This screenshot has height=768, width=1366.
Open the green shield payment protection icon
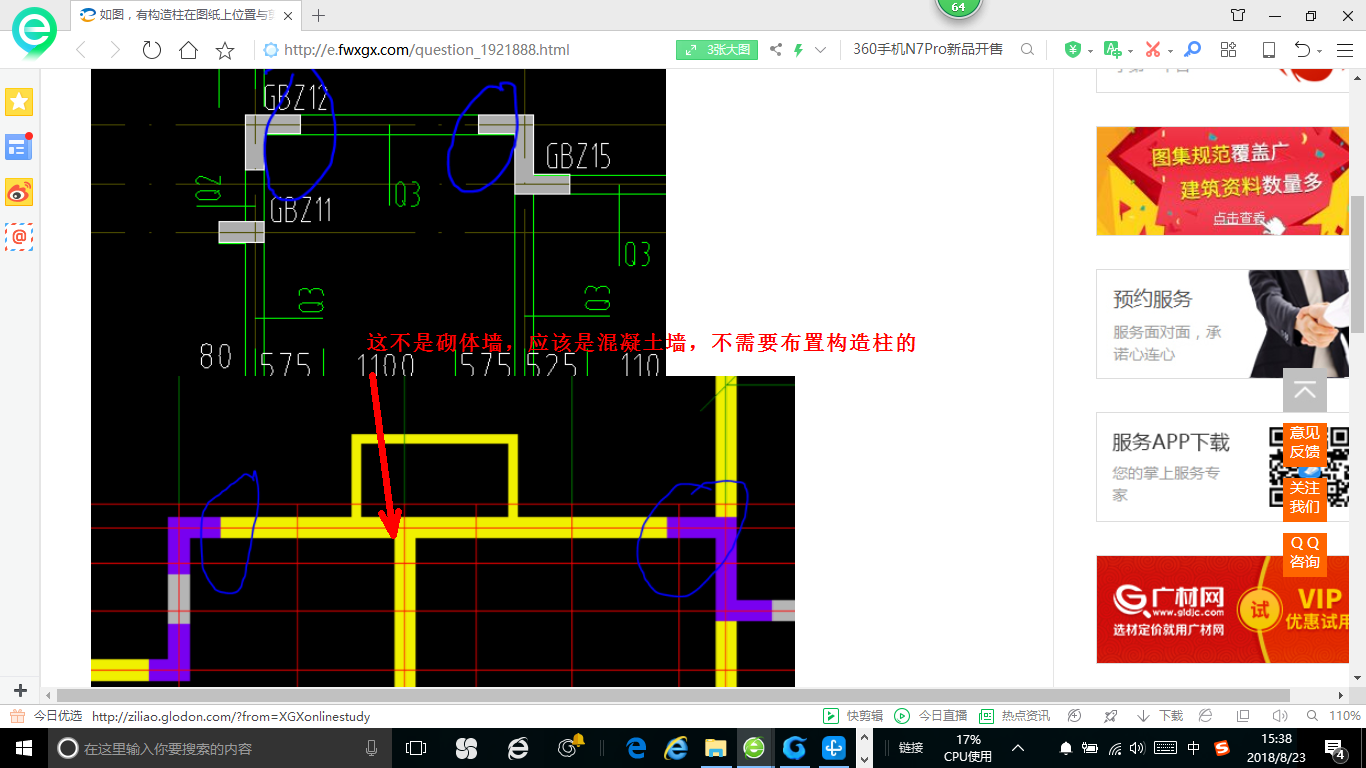(x=1073, y=49)
